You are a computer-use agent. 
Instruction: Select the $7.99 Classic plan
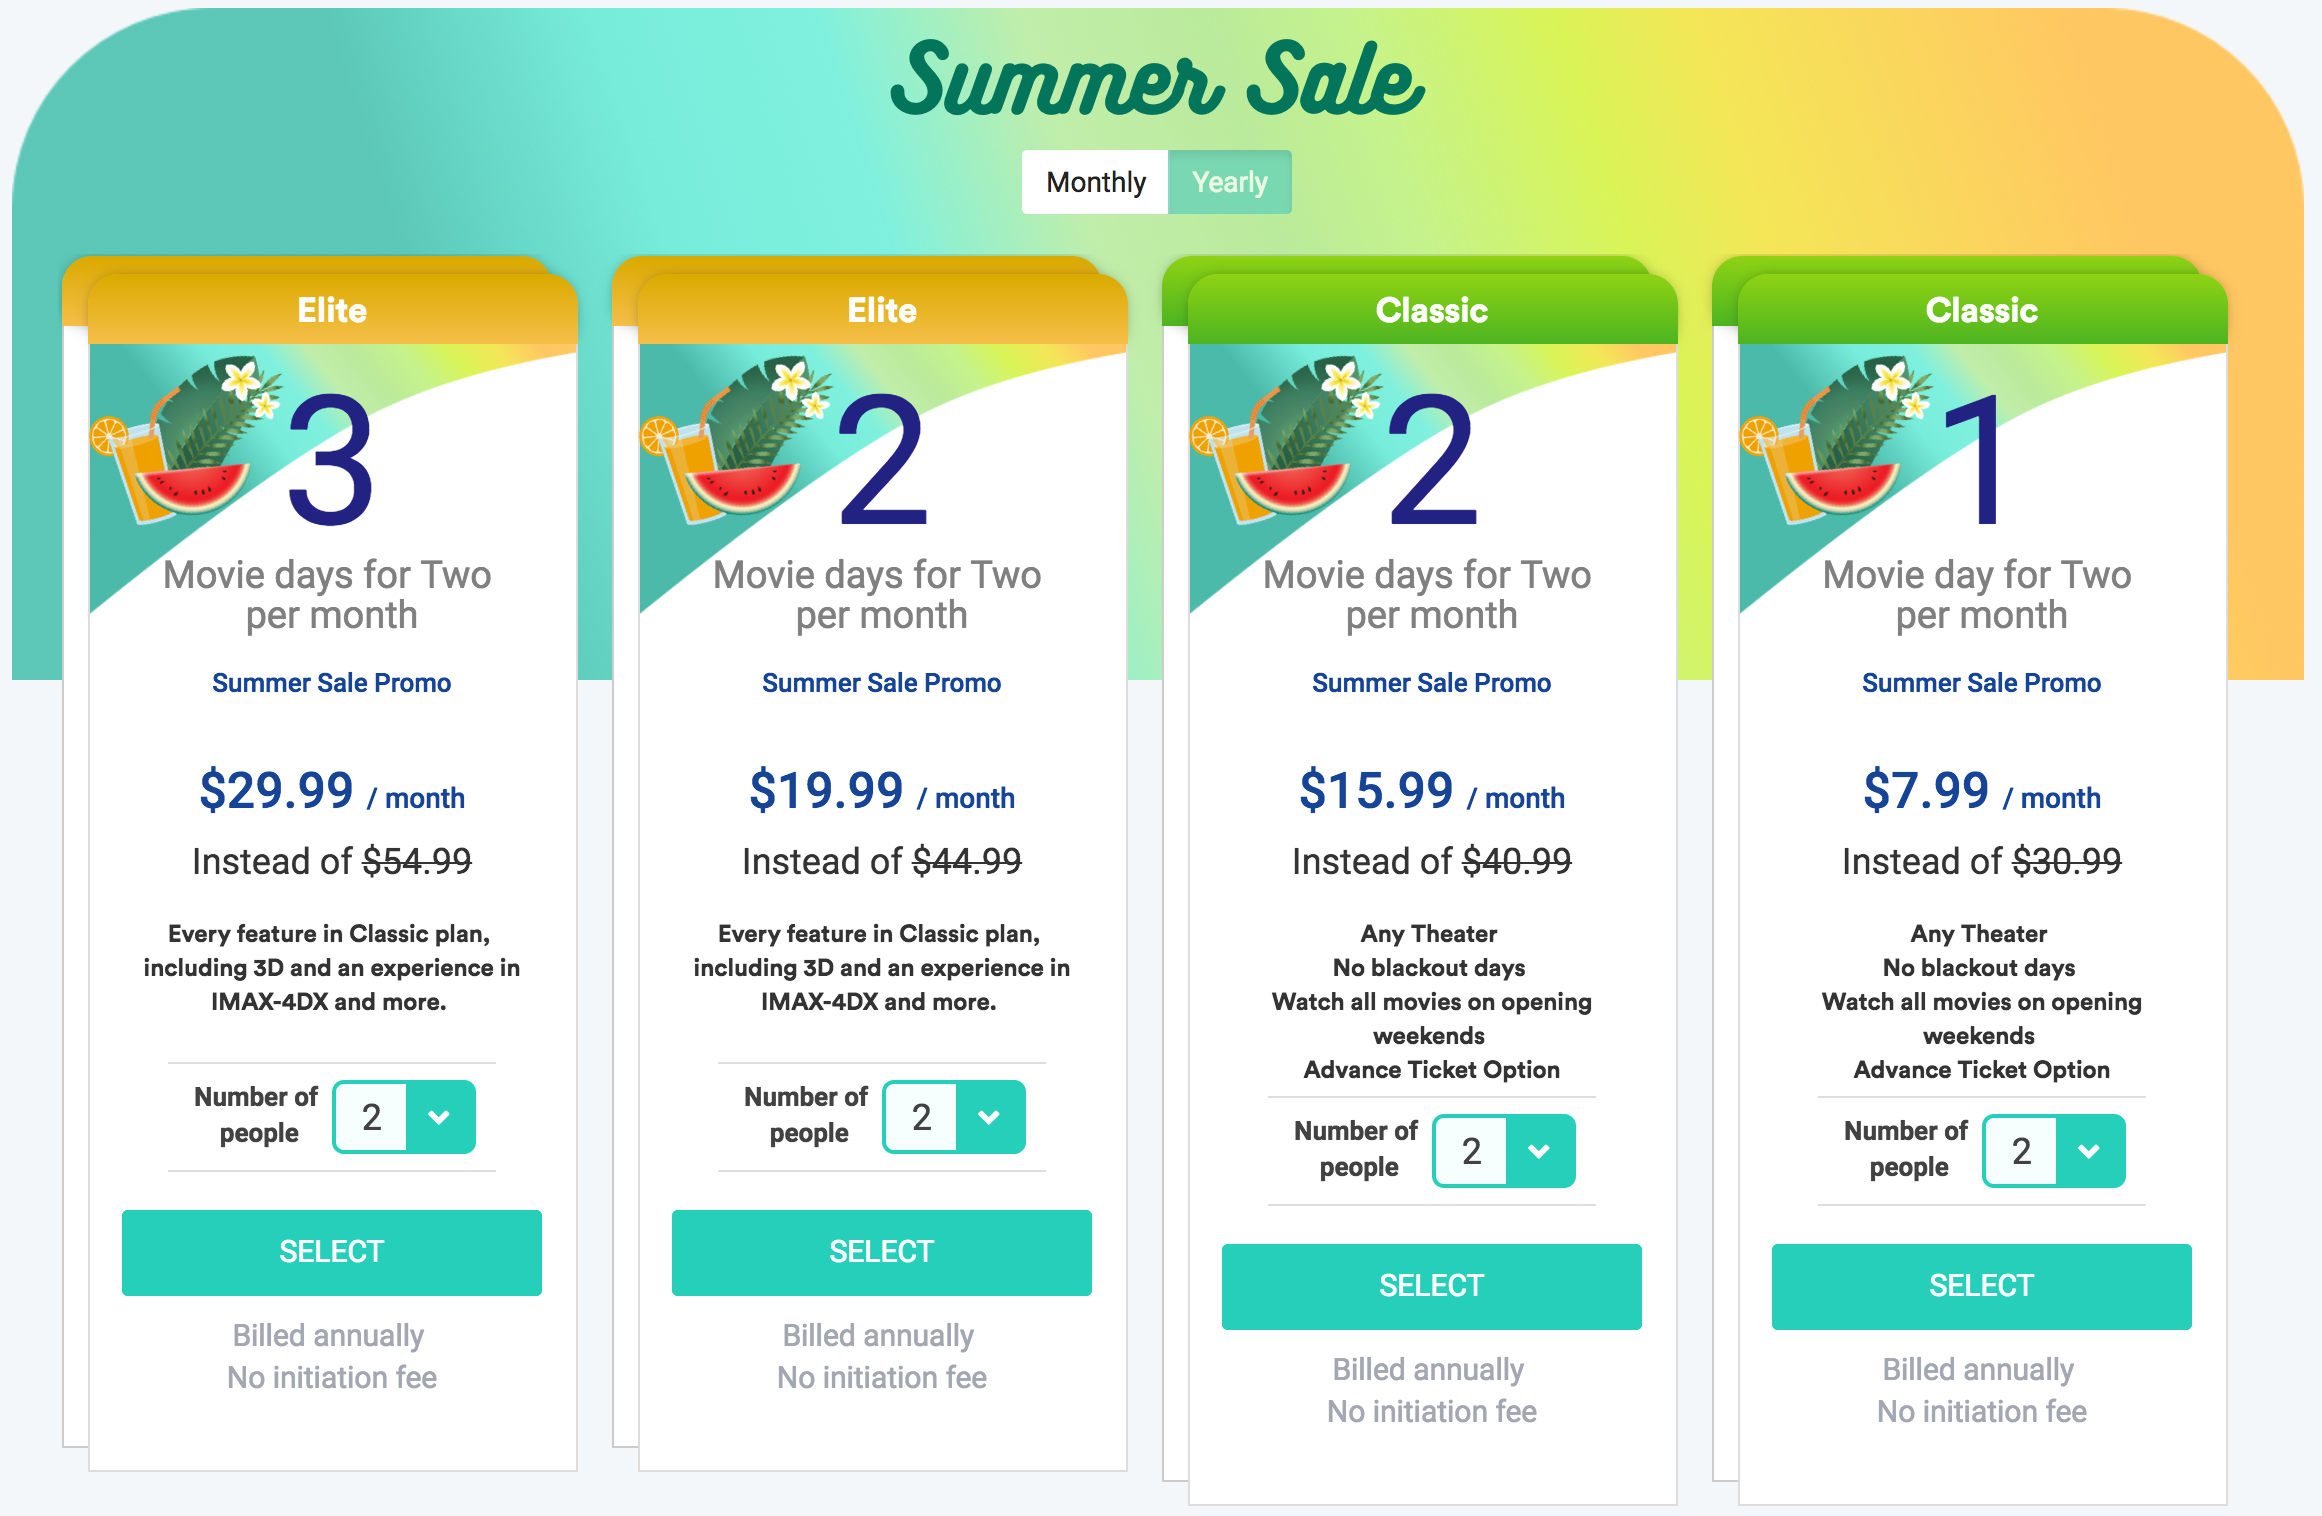(1982, 1286)
